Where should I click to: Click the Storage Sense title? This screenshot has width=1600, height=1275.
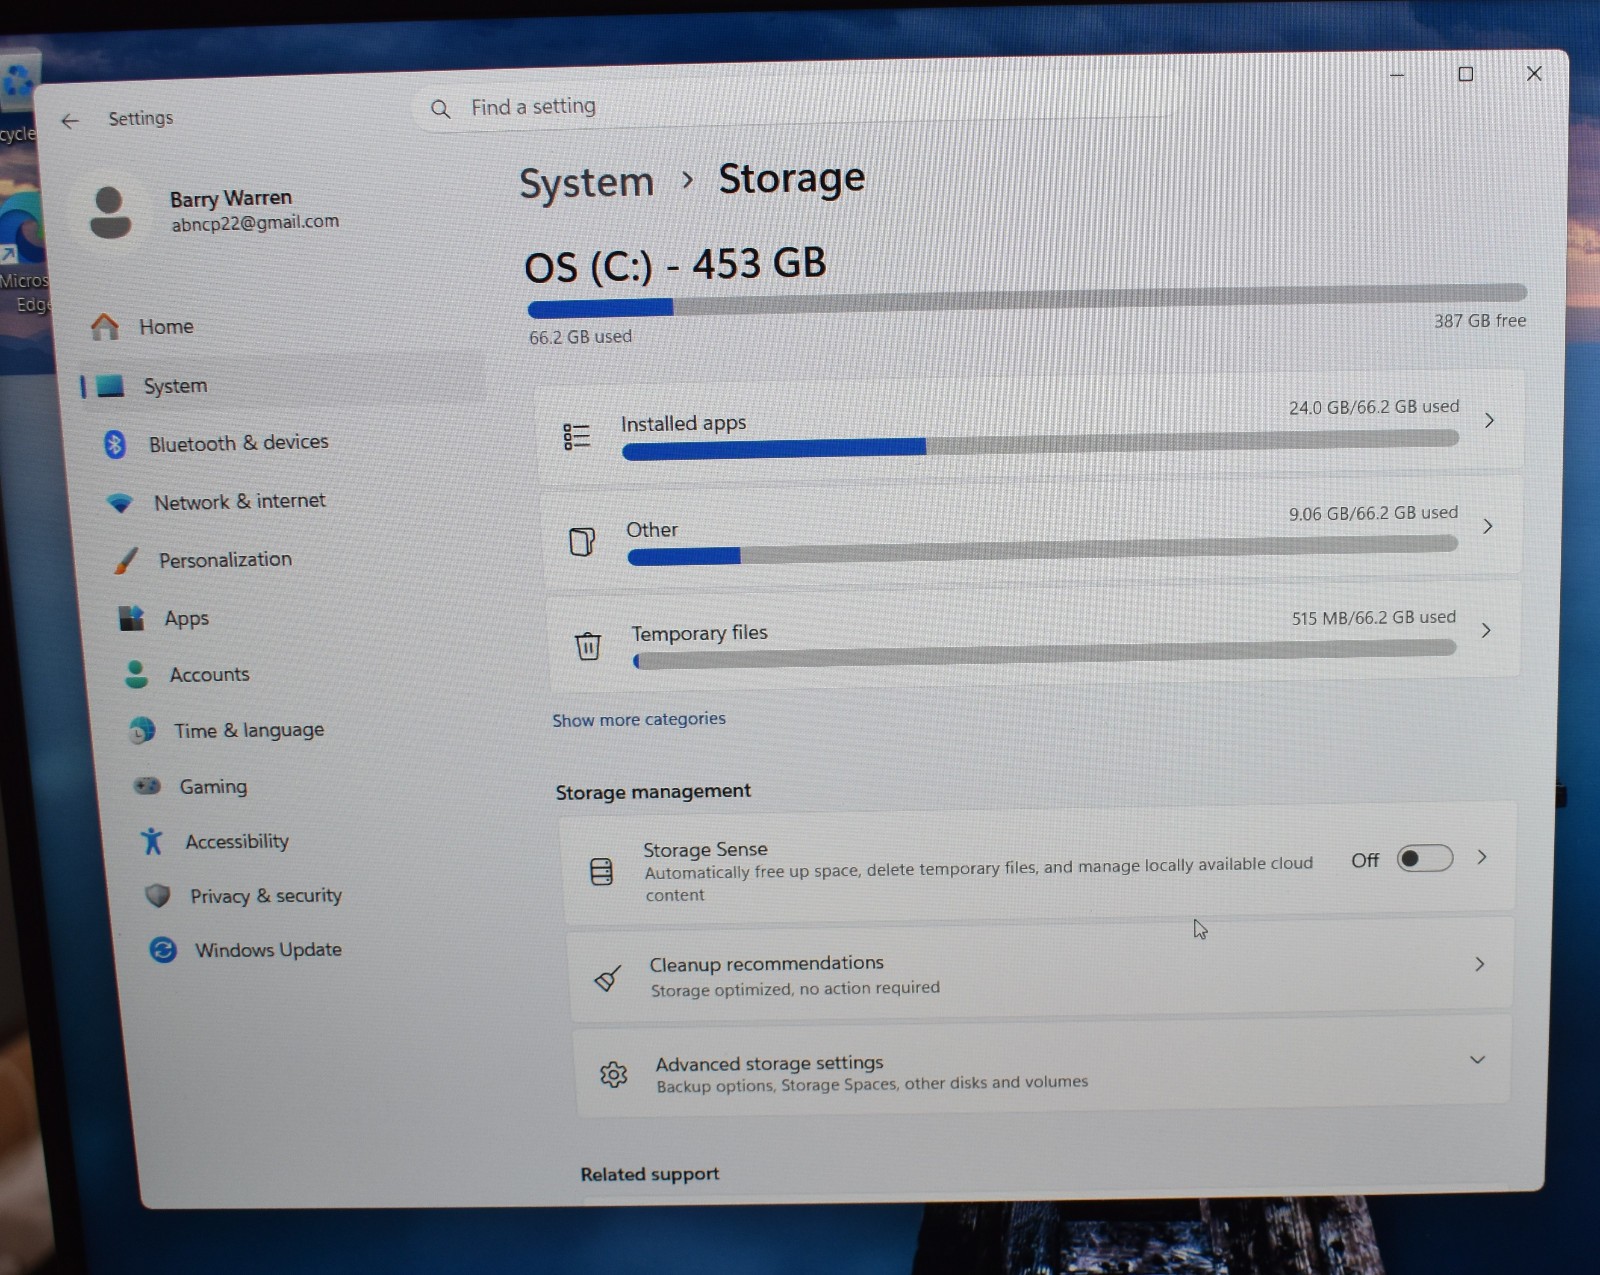tap(705, 850)
